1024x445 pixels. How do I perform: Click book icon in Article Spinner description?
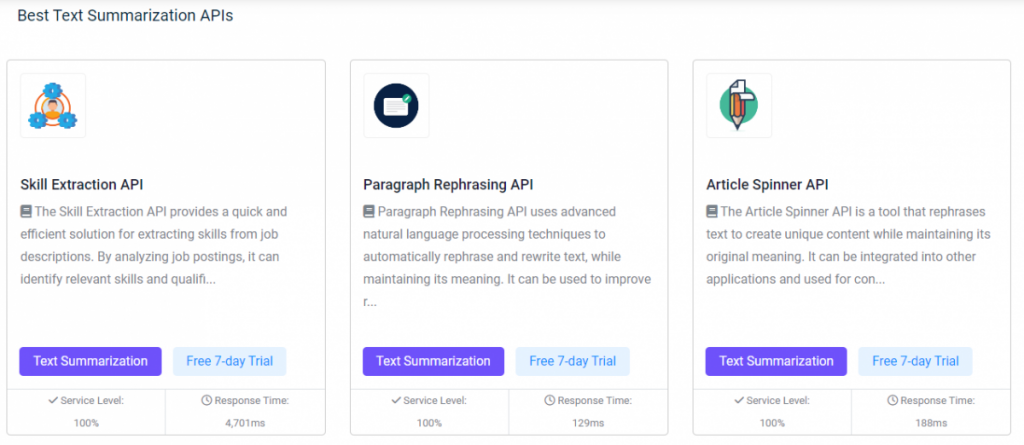point(712,212)
